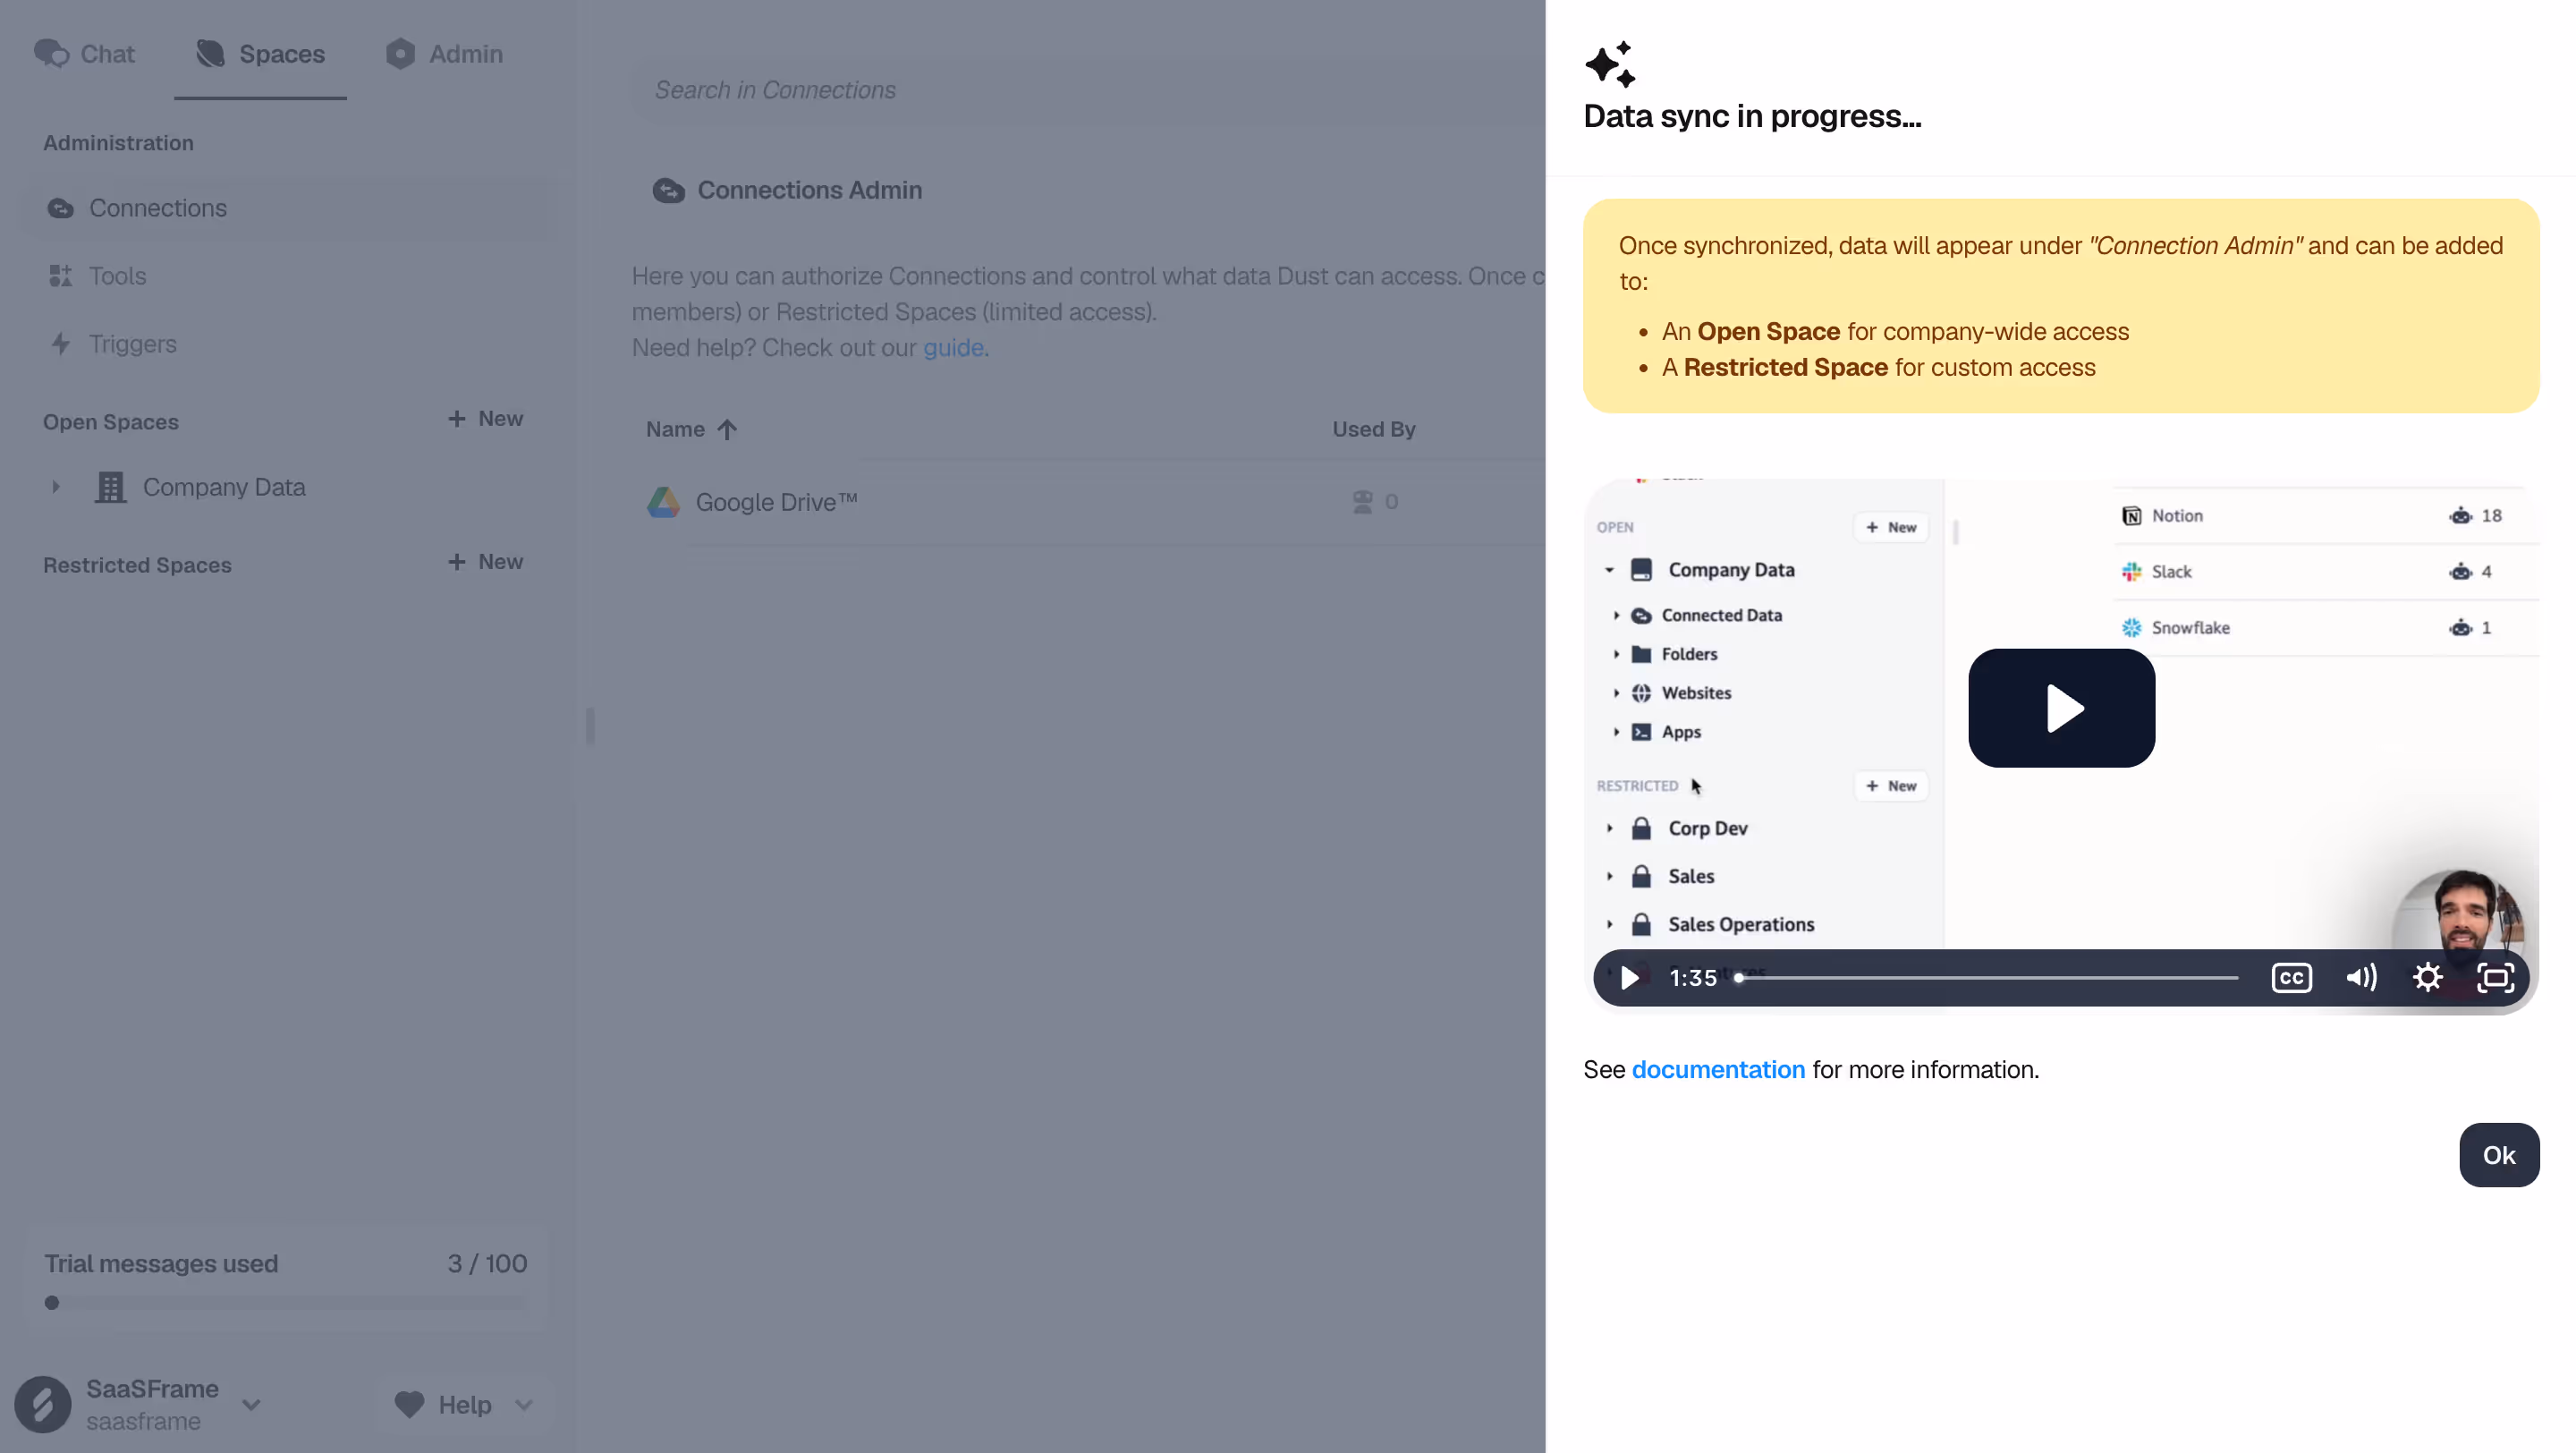Screen dimensions: 2576x1453
Task: Play the video using the center button
Action: (2061, 708)
